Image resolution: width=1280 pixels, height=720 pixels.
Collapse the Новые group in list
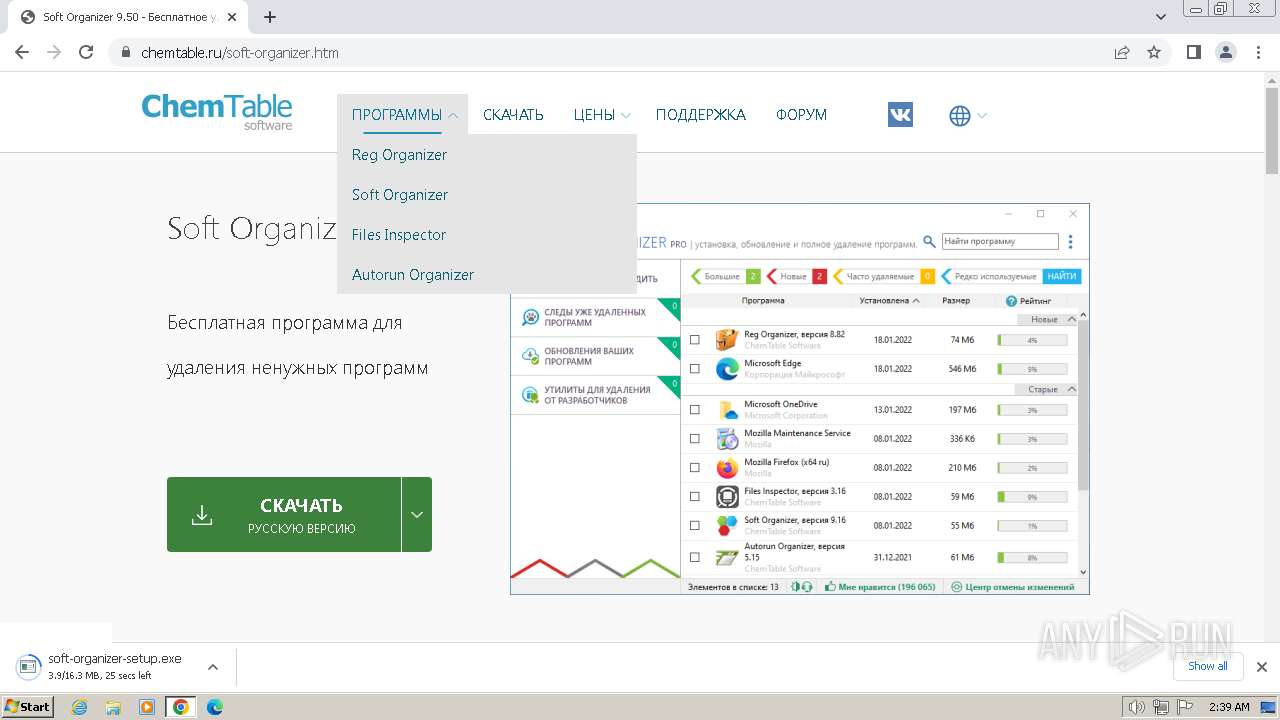point(1071,319)
